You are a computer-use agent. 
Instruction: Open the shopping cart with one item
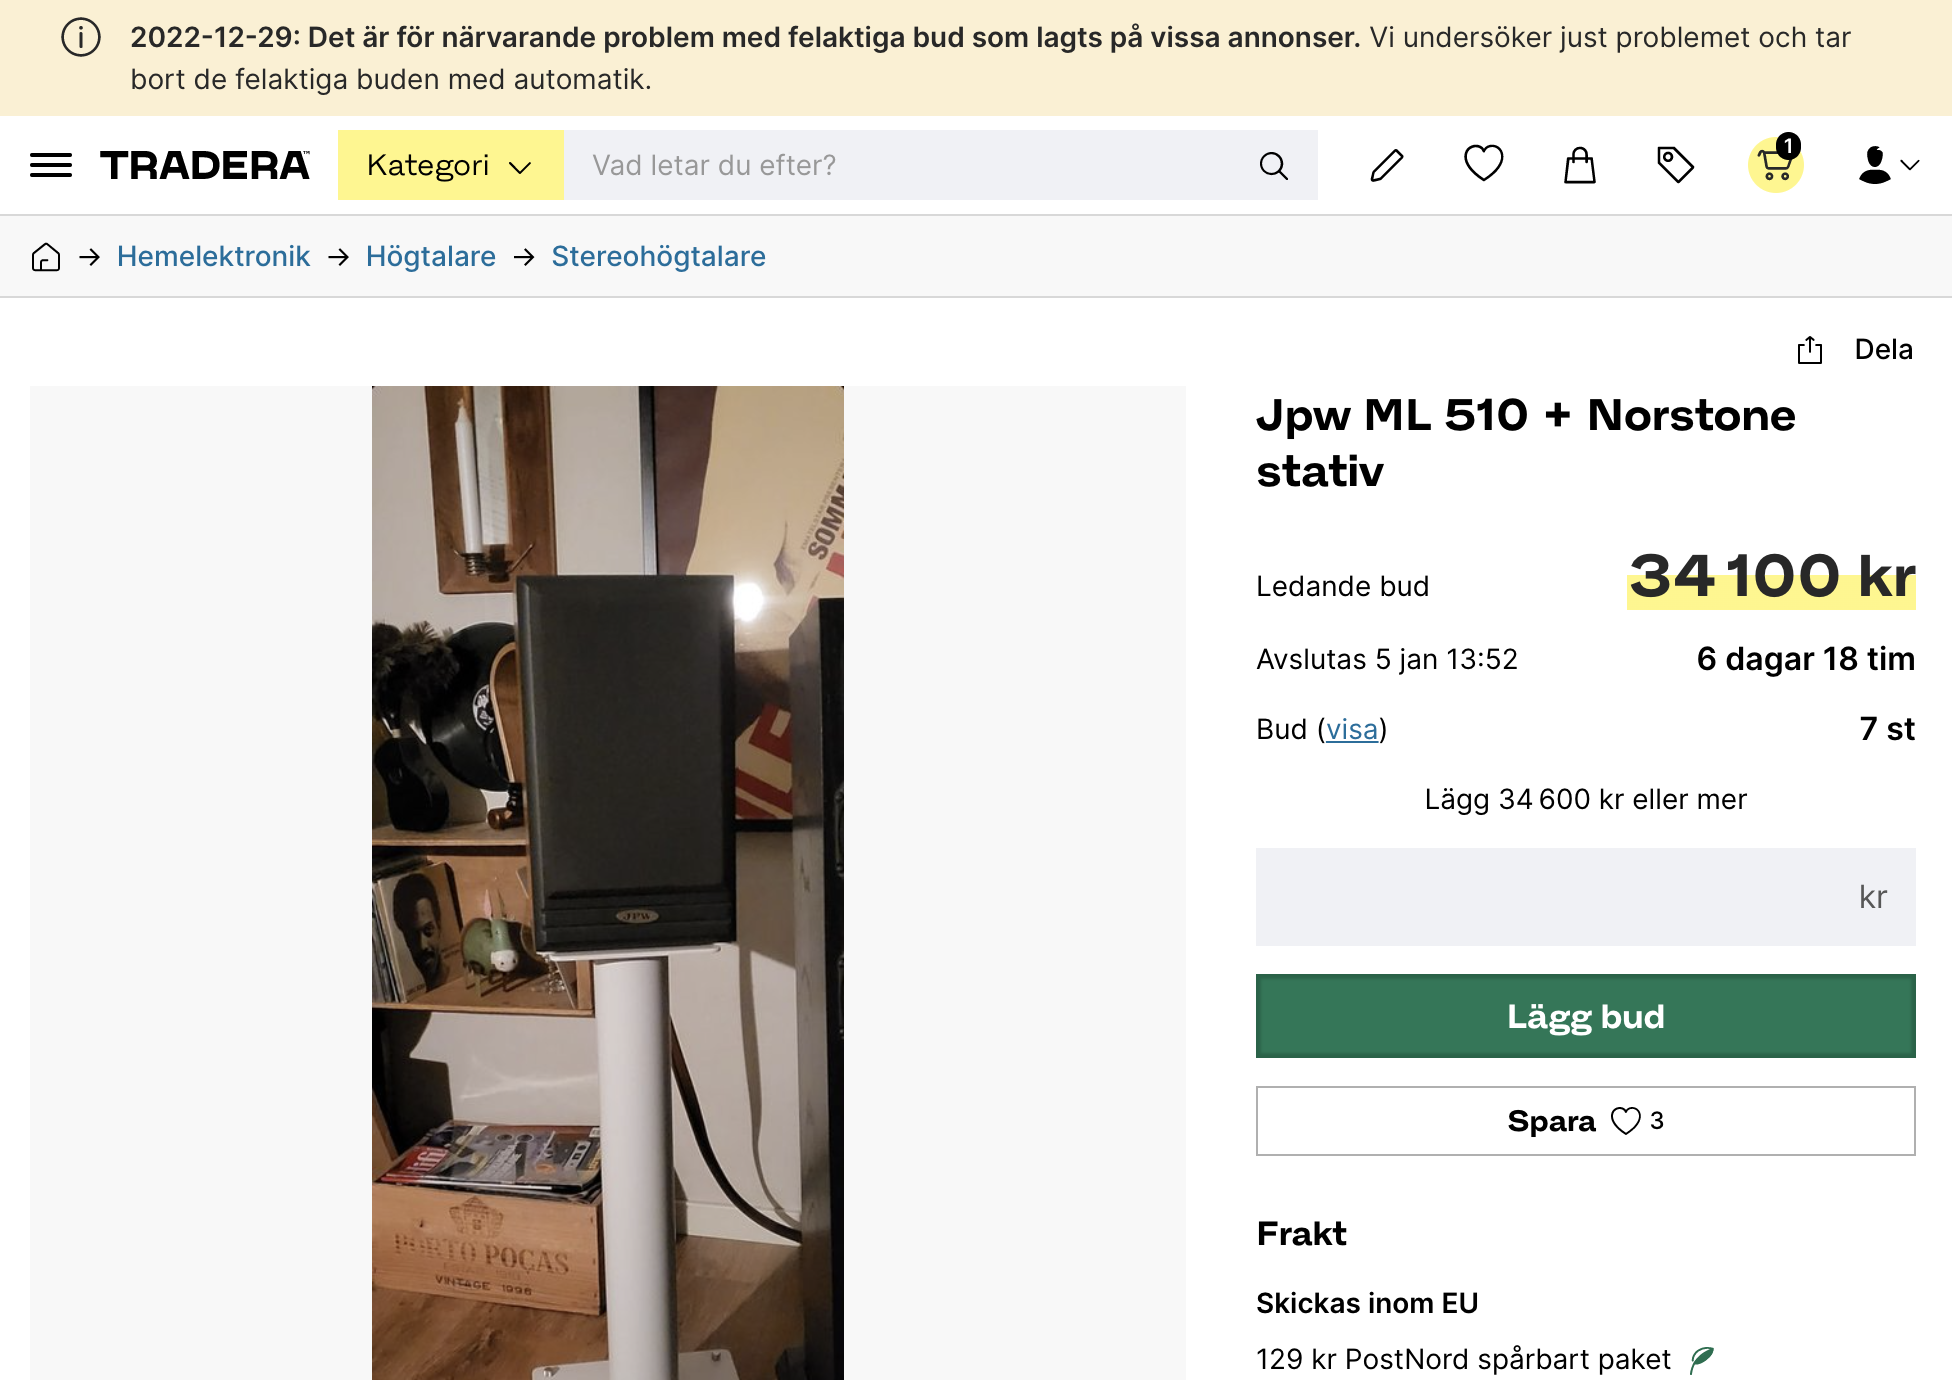pyautogui.click(x=1775, y=165)
